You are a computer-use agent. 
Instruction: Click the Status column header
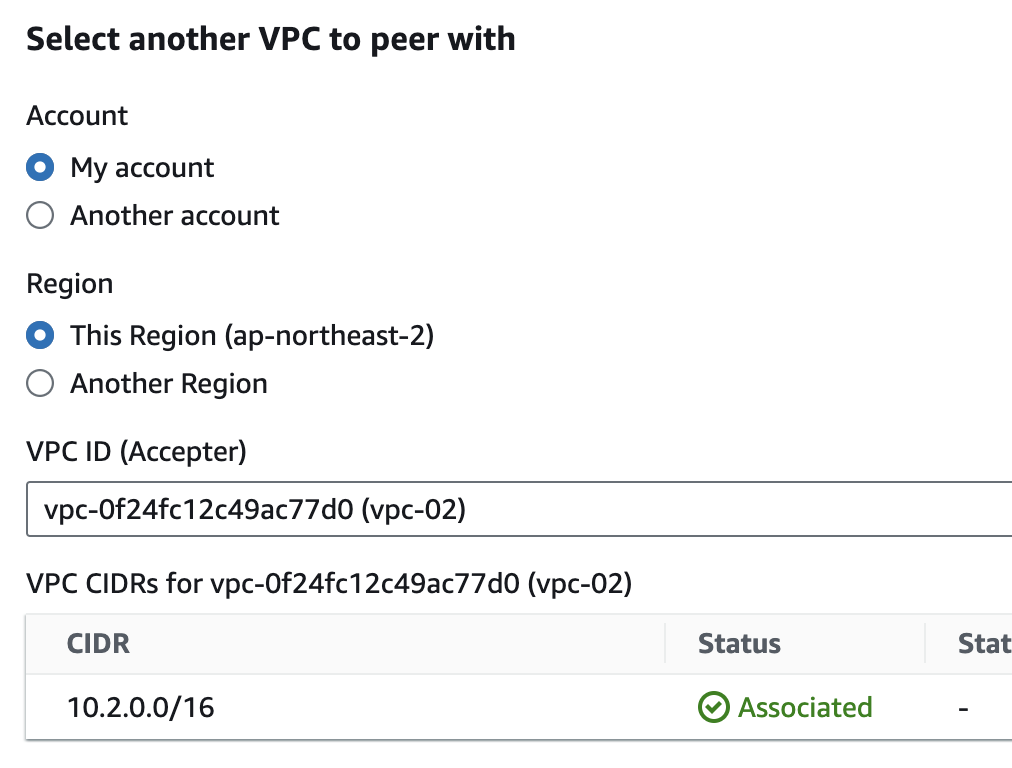pos(739,643)
